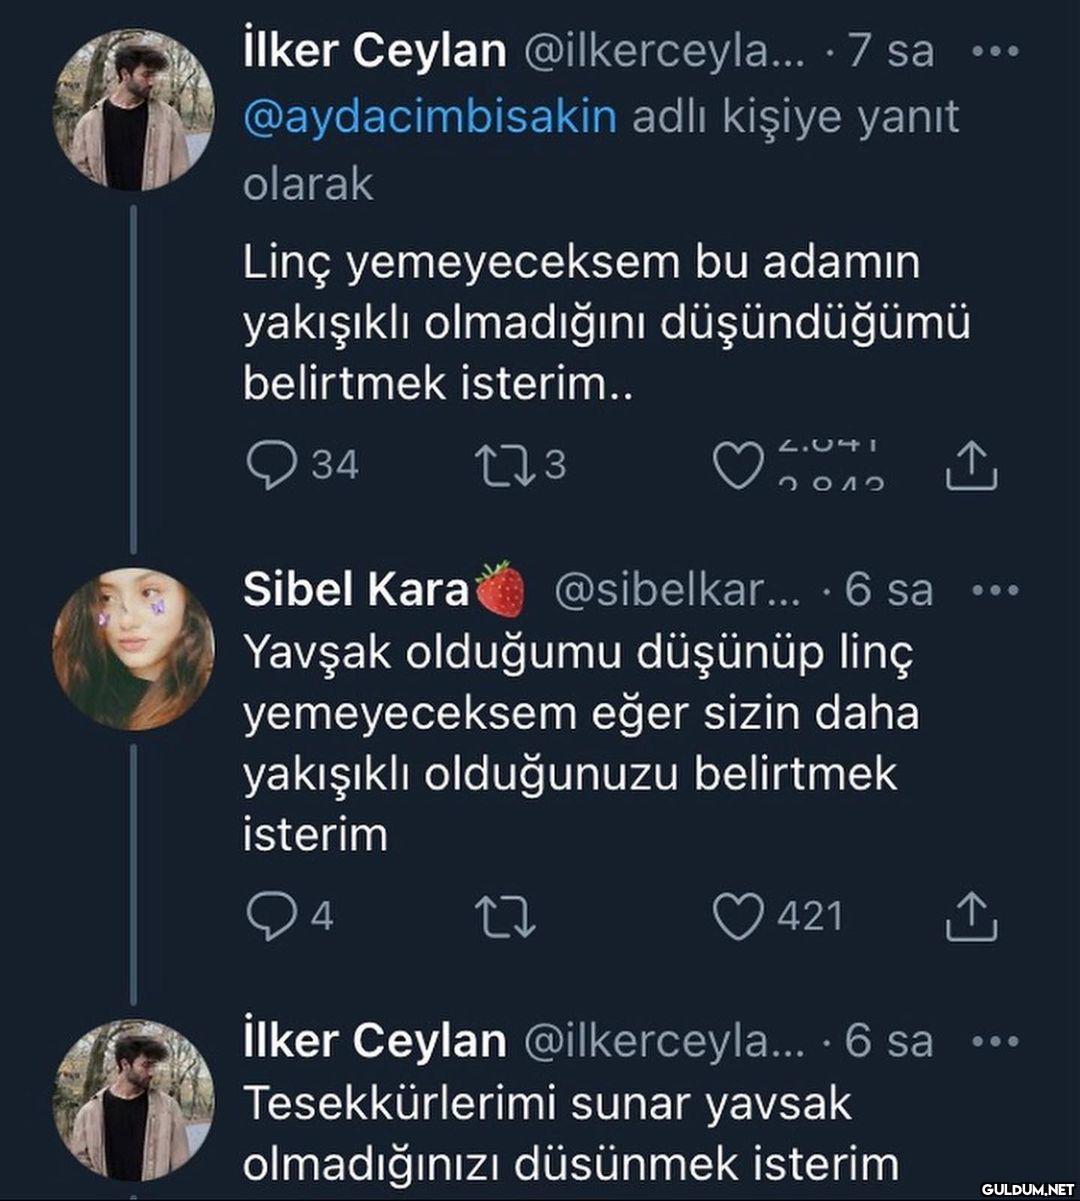Reply to Sibel Kara's tweet

pyautogui.click(x=270, y=918)
